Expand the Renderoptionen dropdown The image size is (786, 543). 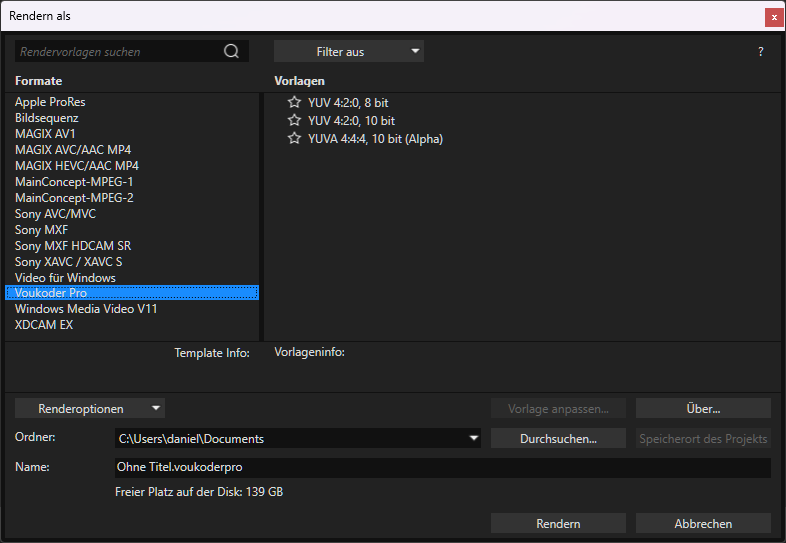(90, 408)
